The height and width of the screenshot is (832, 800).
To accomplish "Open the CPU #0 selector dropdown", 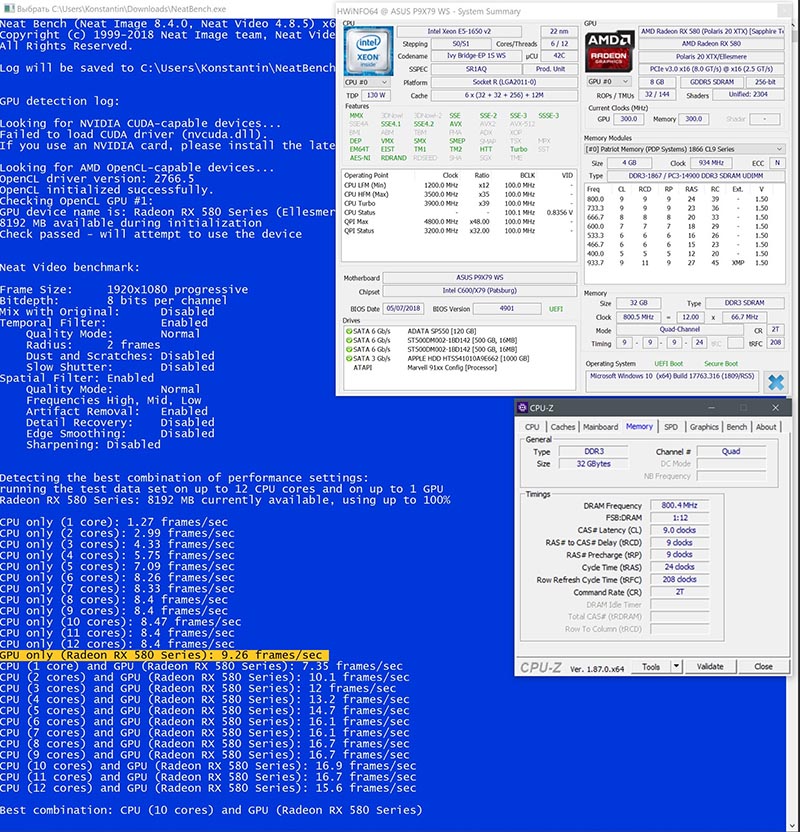I will [x=367, y=82].
